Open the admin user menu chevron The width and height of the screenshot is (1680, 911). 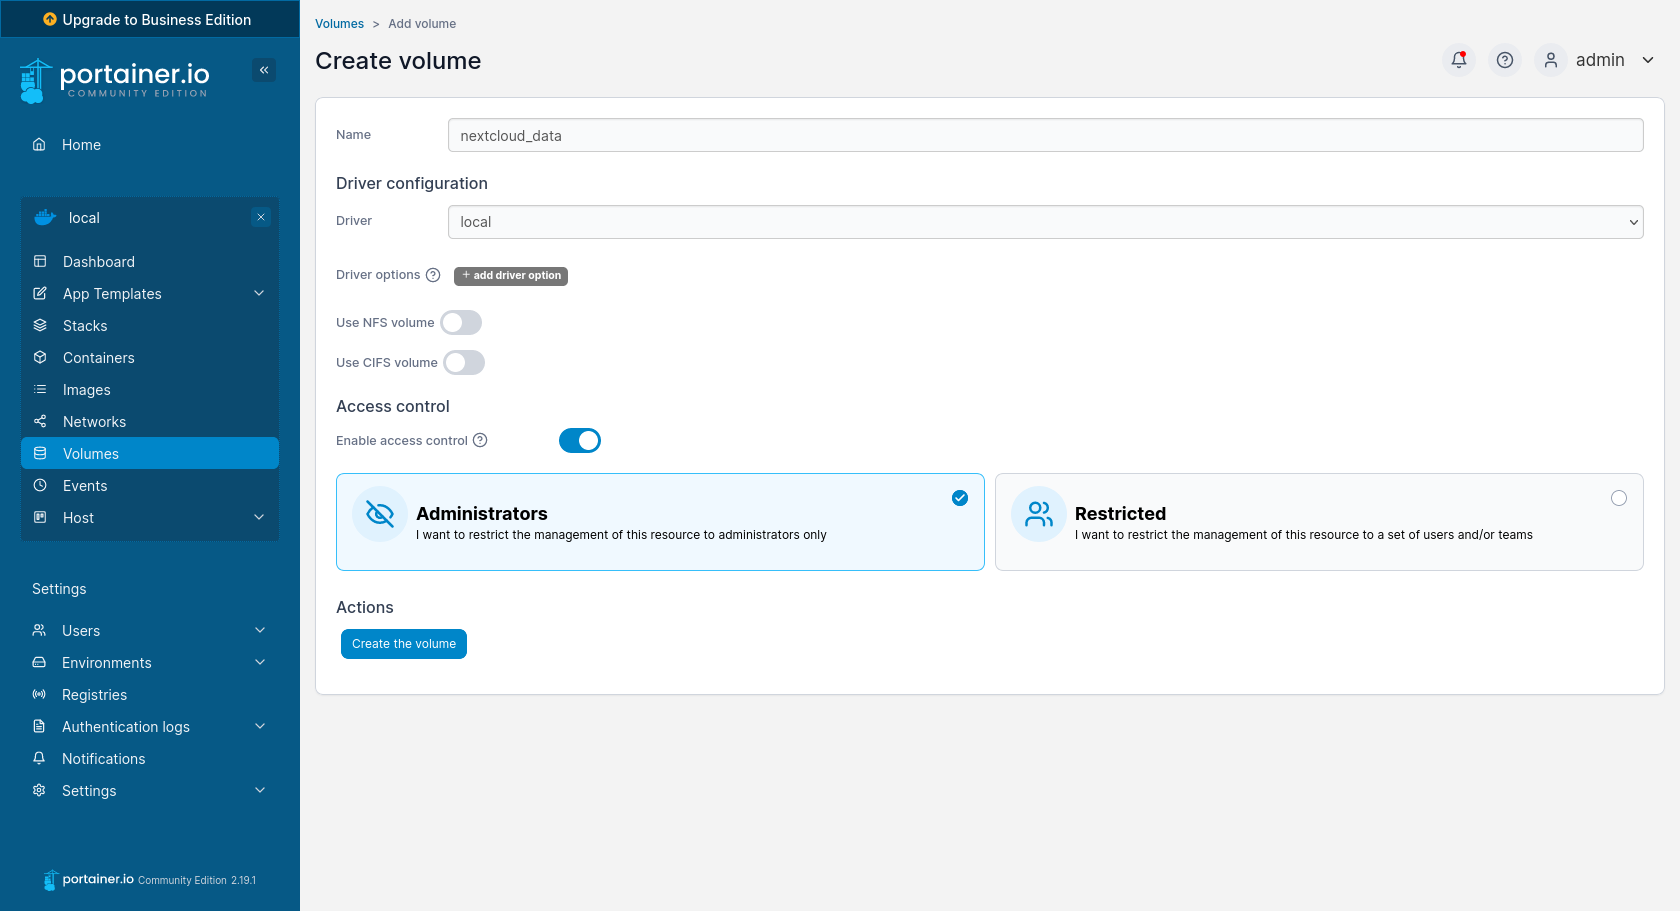click(x=1648, y=60)
